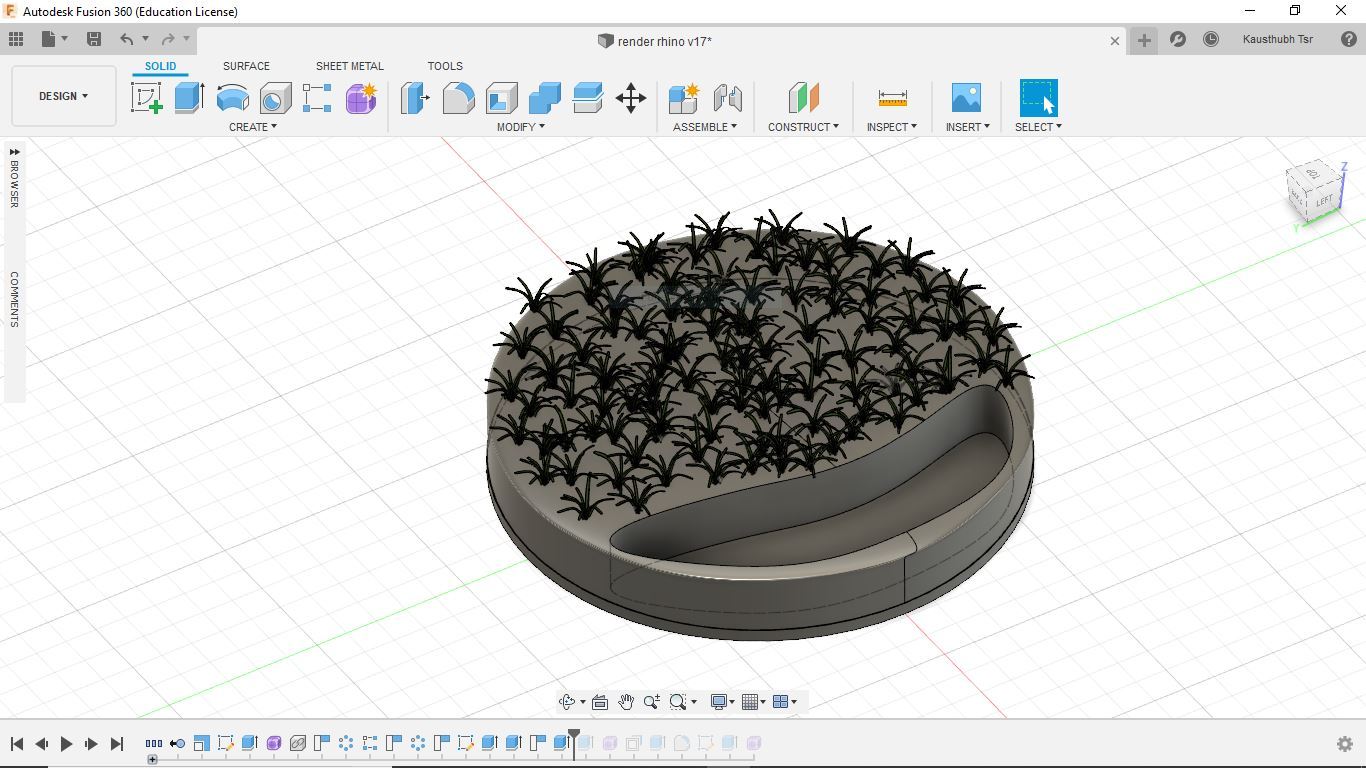Image resolution: width=1366 pixels, height=768 pixels.
Task: Click the New Component icon
Action: (684, 98)
